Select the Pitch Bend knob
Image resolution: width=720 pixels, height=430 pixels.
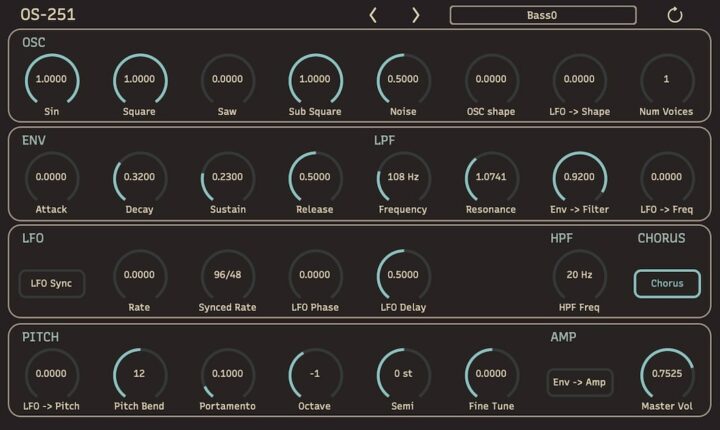pos(140,373)
